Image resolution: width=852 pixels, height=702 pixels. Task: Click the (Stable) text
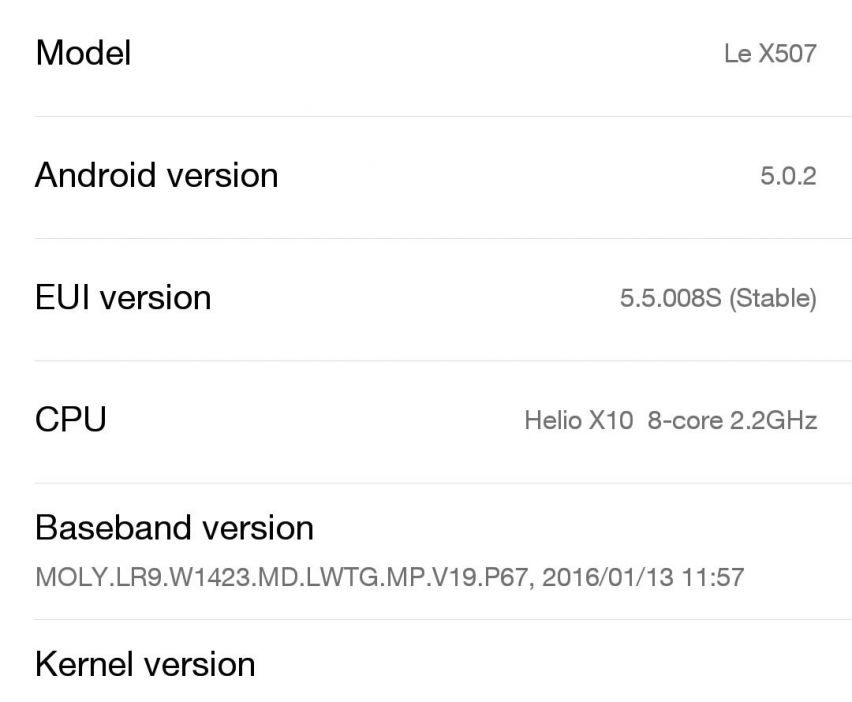[773, 298]
